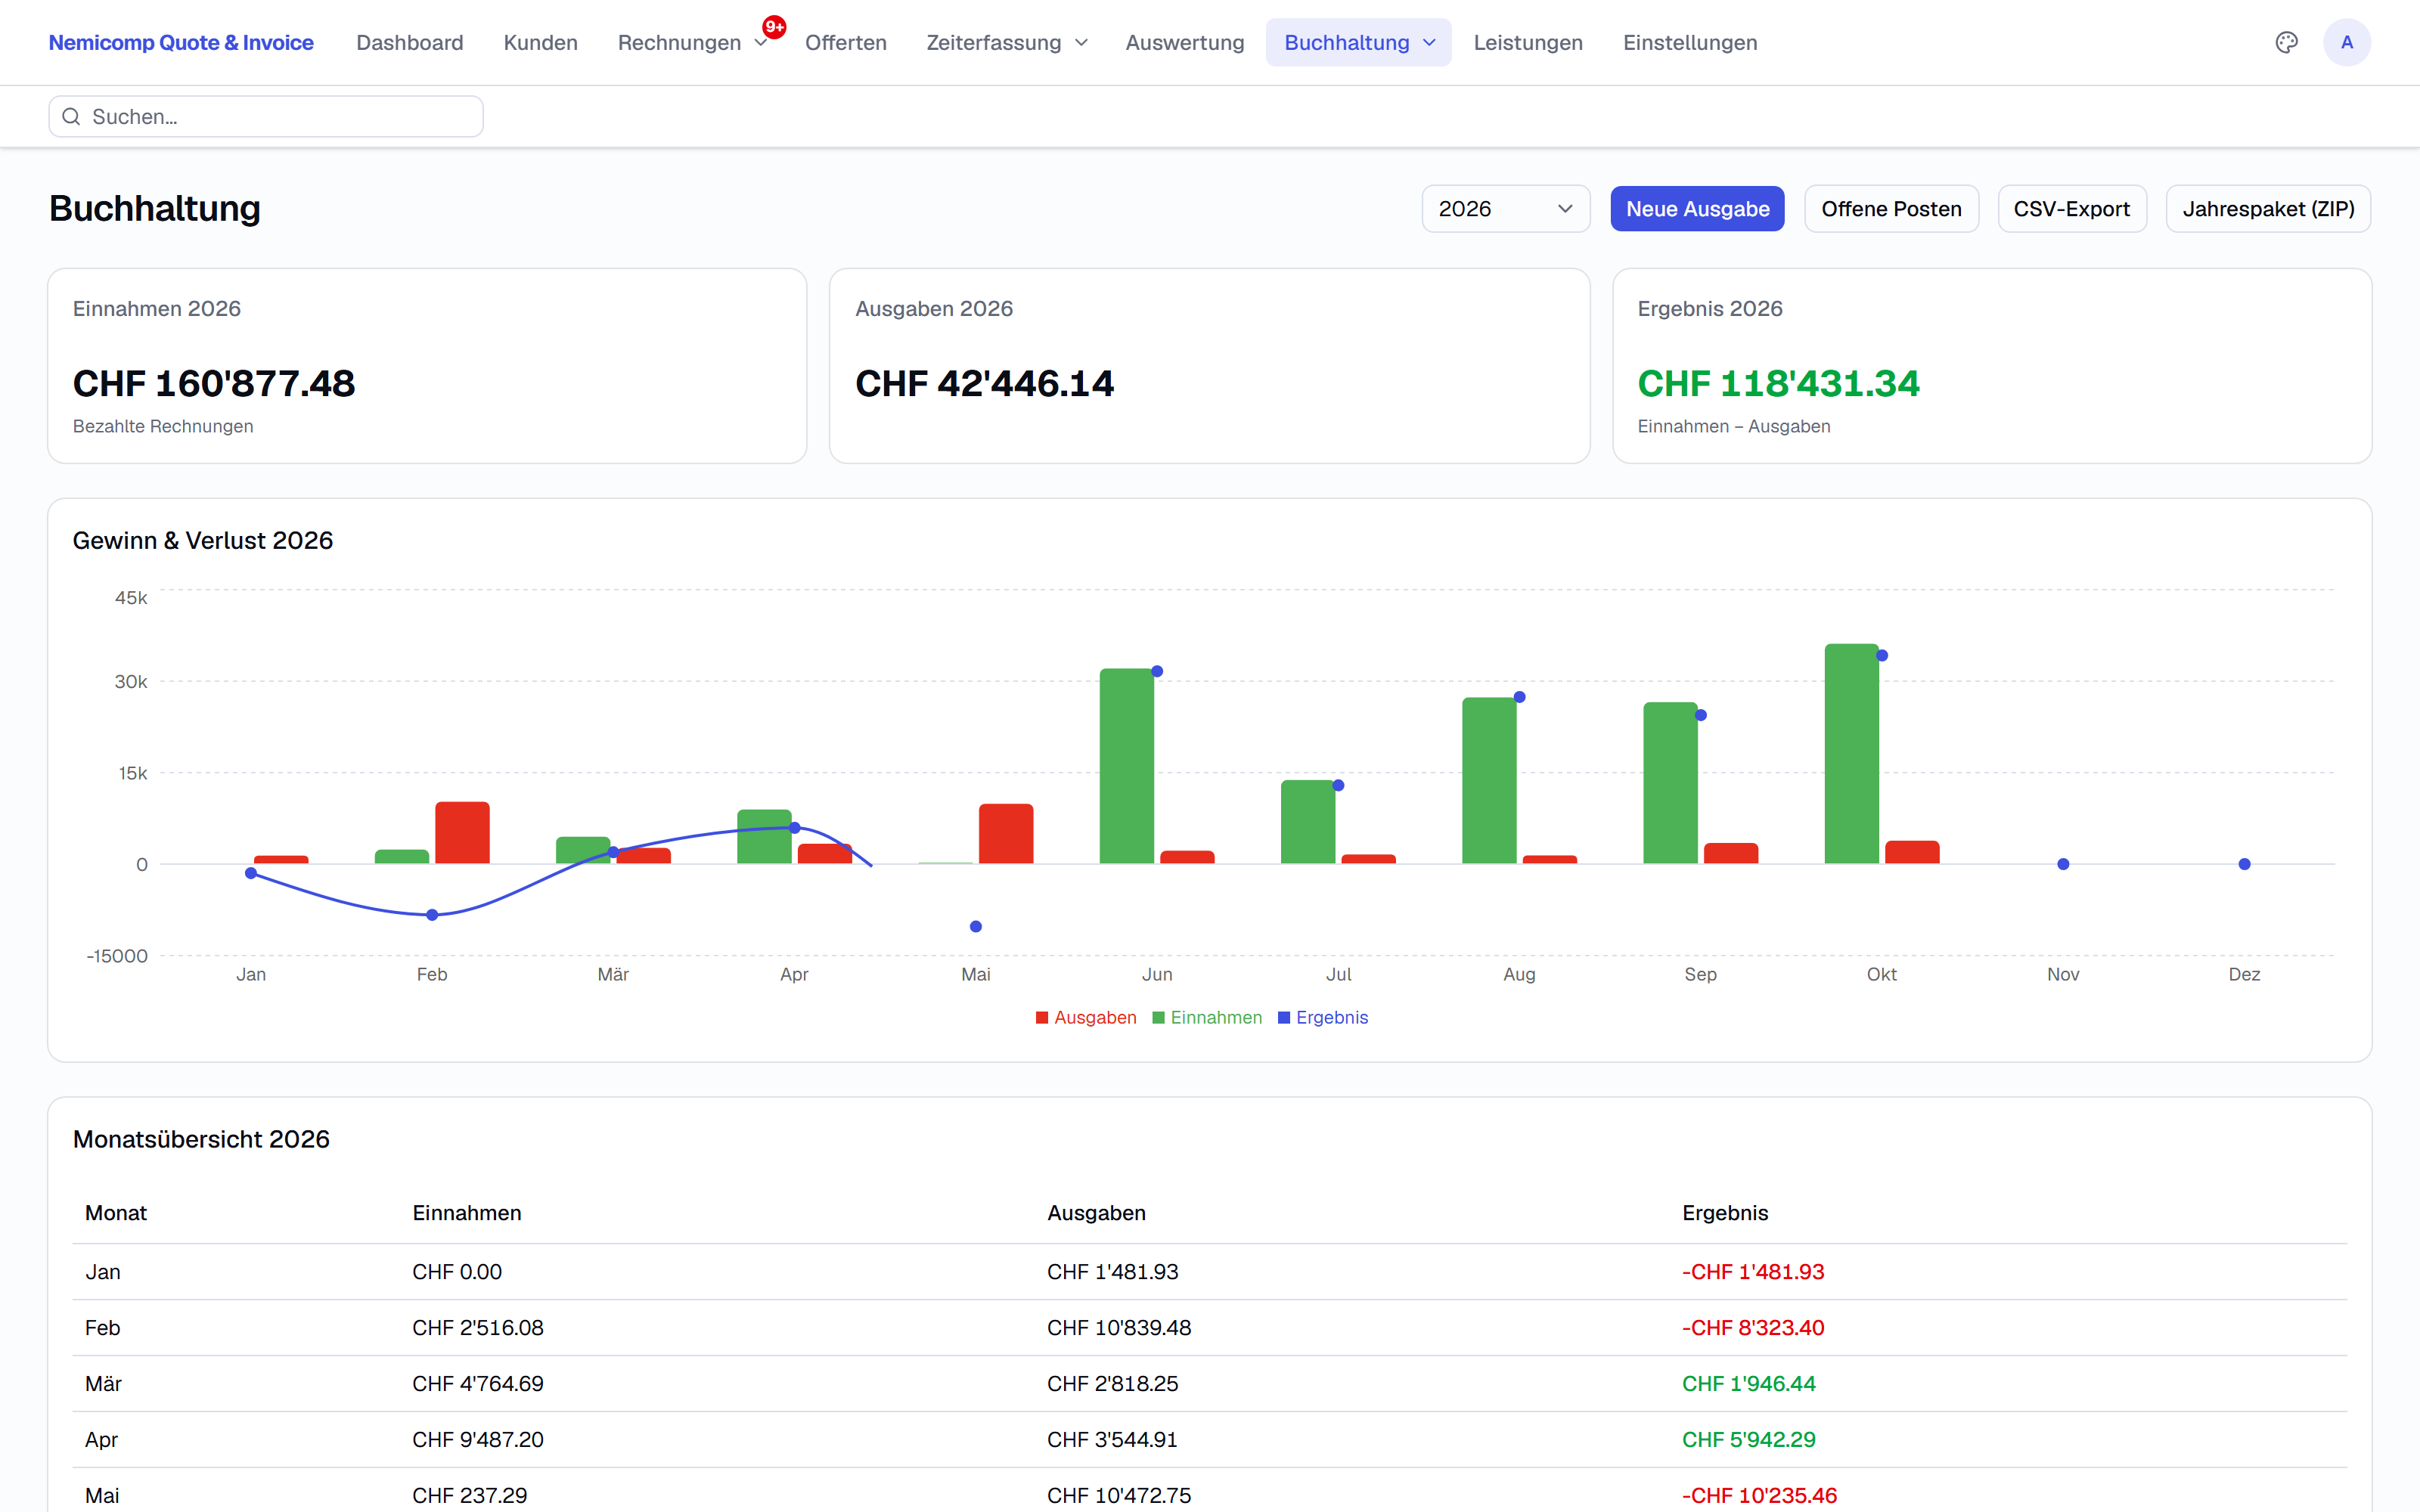
Task: Click Mär Ergebnis CHF 1'946.44 cell
Action: tap(1748, 1384)
